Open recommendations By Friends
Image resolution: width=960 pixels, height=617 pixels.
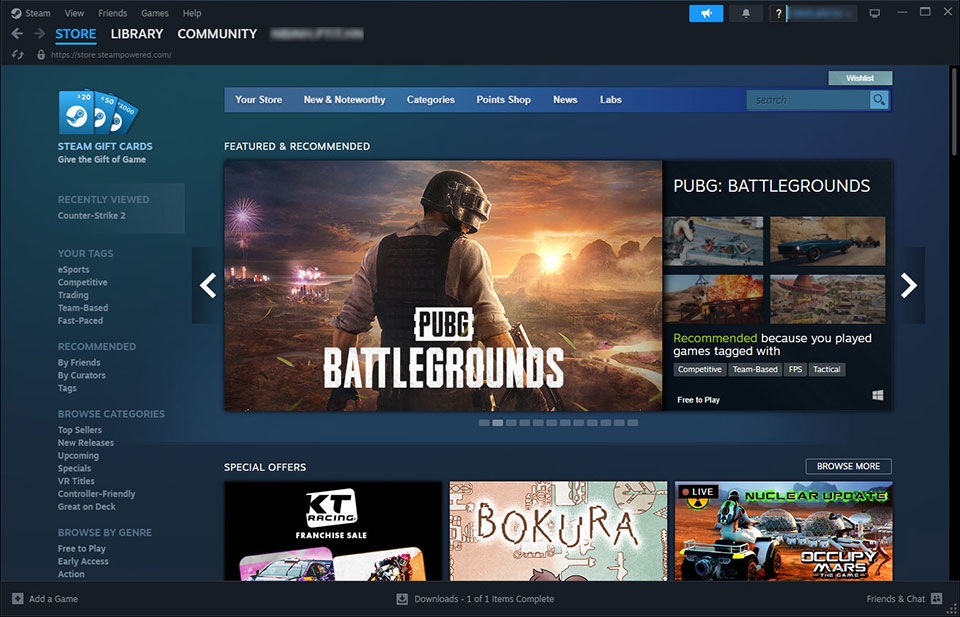79,362
